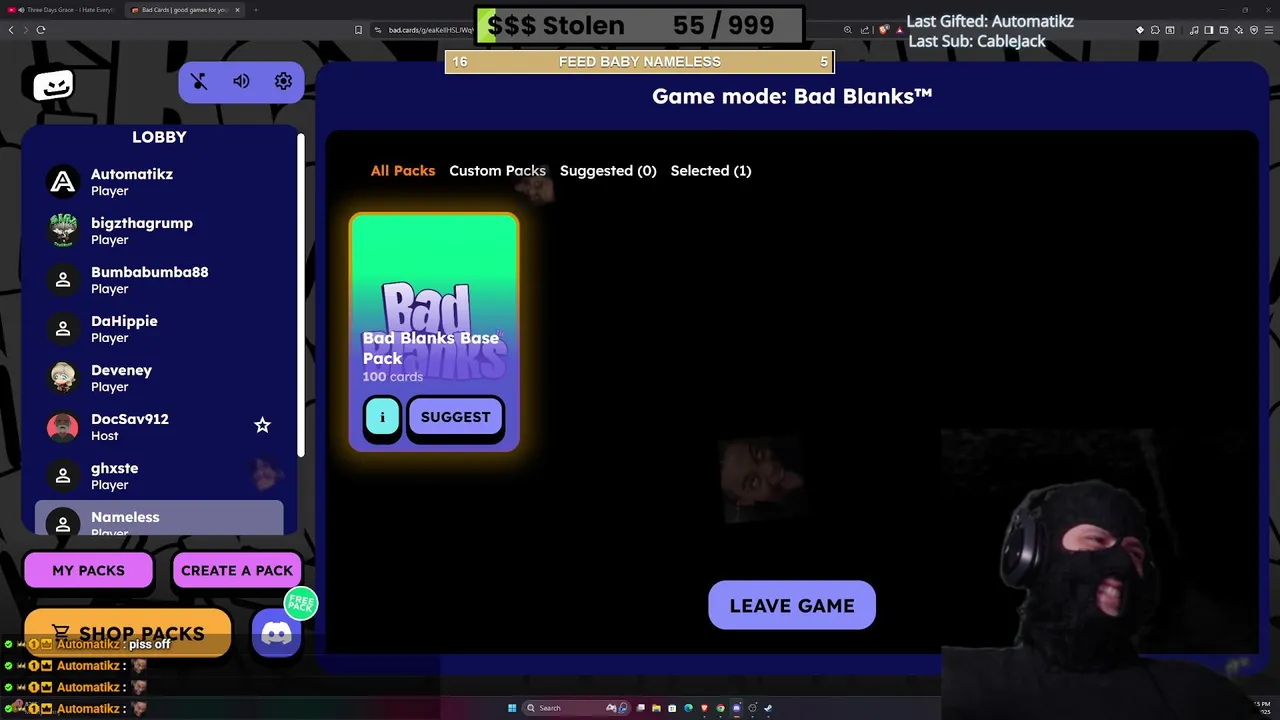Click the bookmark icon beside address bar
1280x720 pixels.
pos(359,30)
